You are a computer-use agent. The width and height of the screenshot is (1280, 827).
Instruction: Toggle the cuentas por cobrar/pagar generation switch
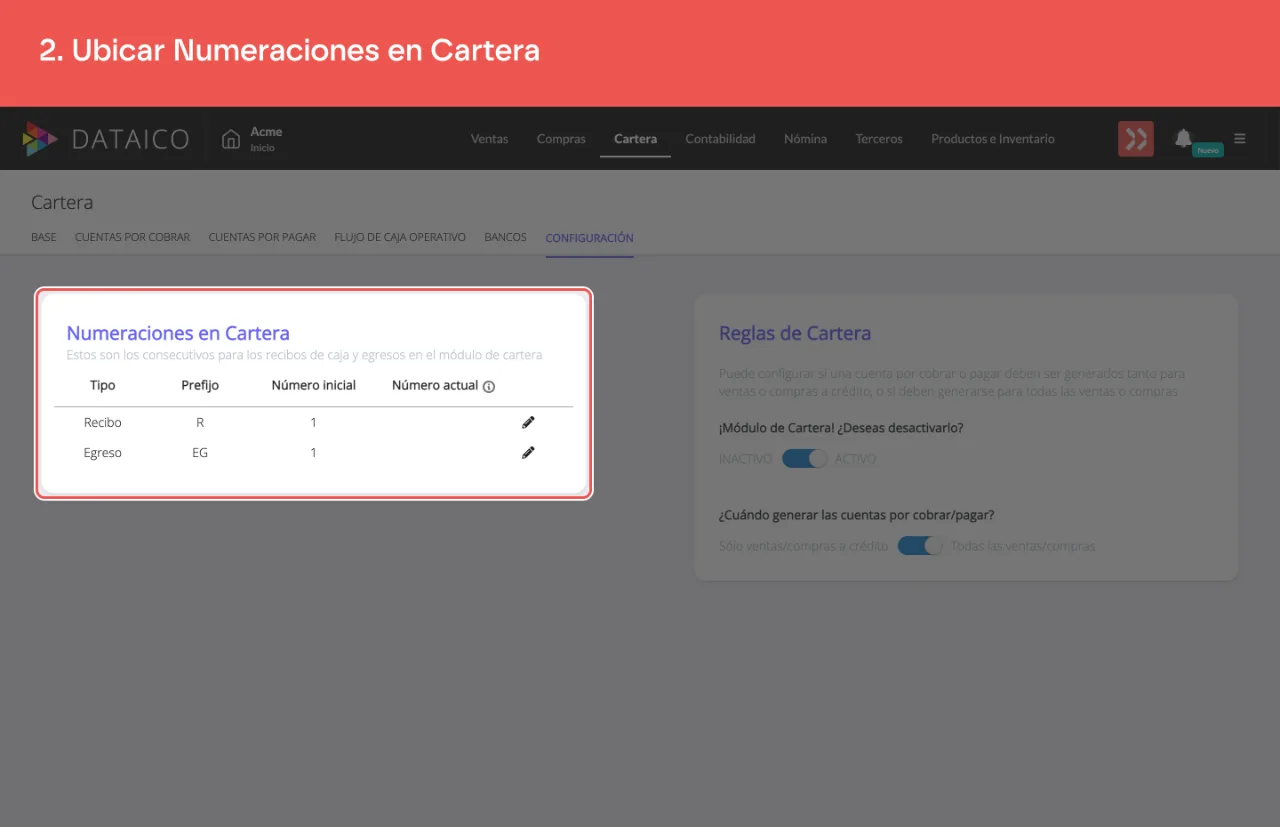point(920,546)
